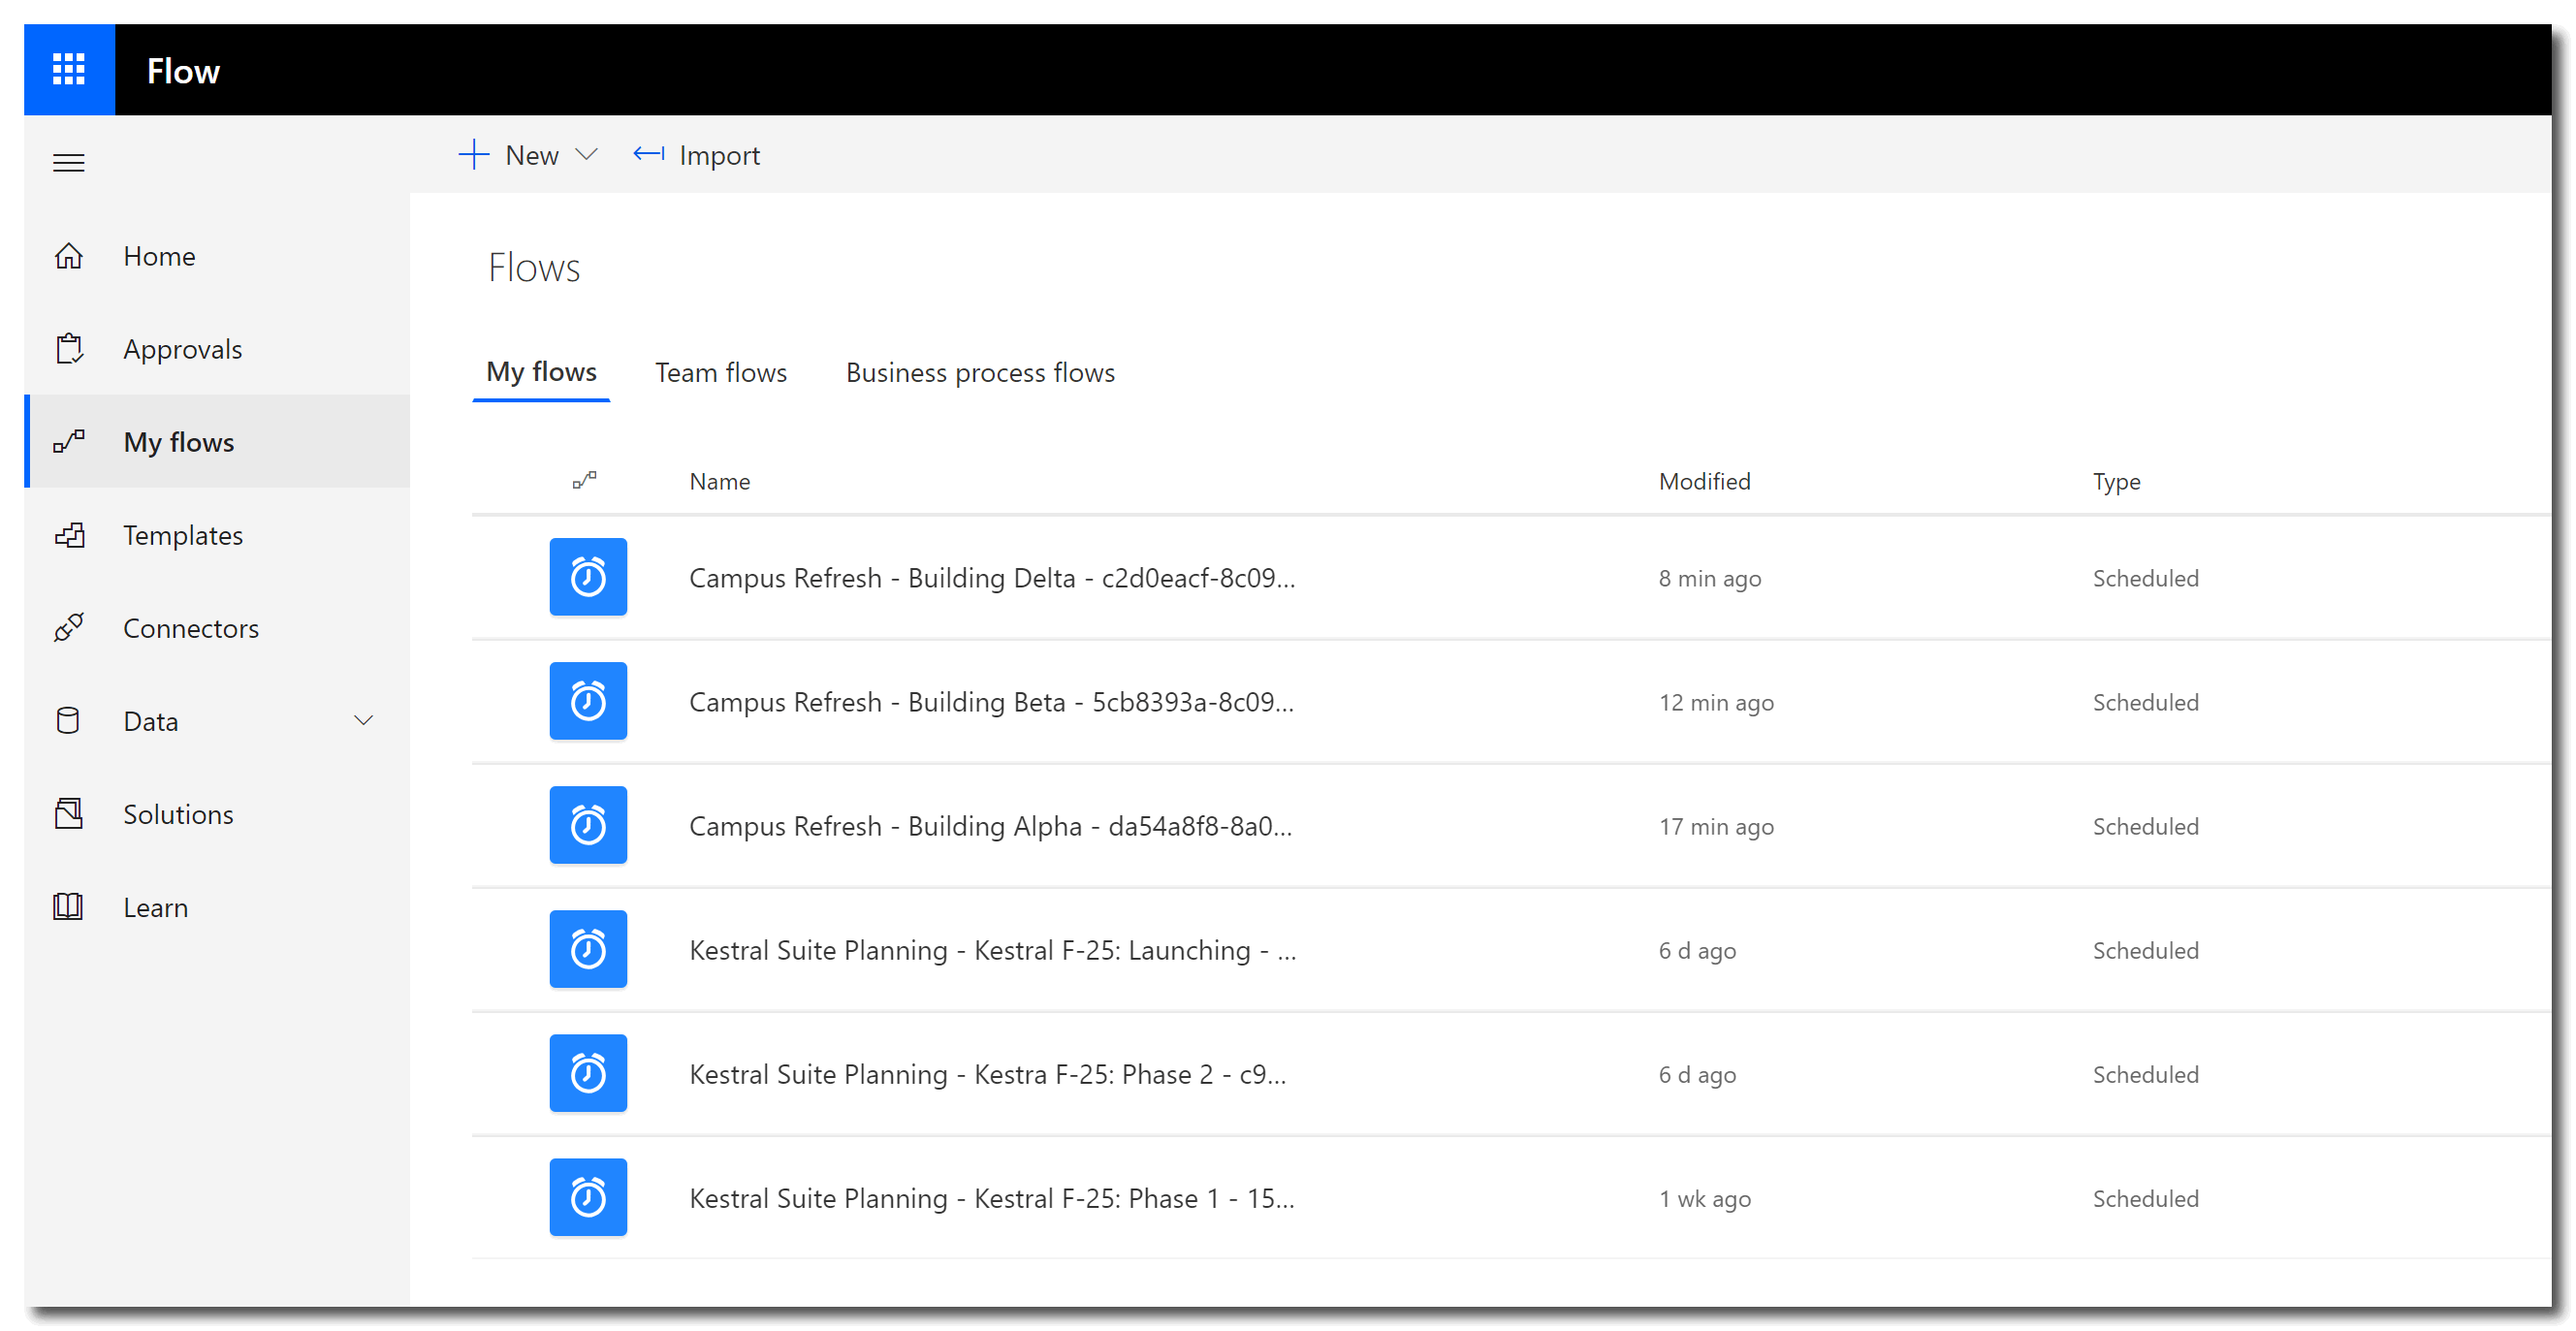This screenshot has height=1331, width=2576.
Task: Open Kestral F-25: Phase 1 flow
Action: coord(992,1198)
